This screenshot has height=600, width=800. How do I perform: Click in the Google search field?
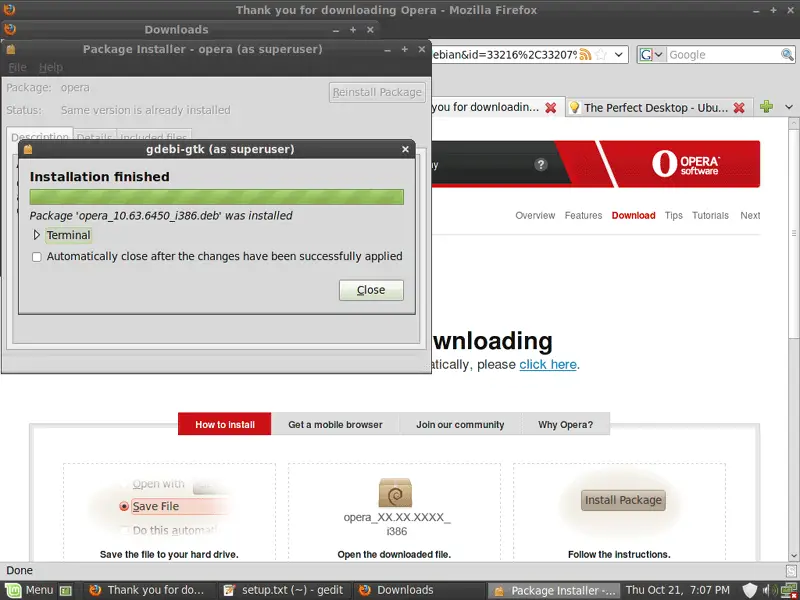[723, 55]
